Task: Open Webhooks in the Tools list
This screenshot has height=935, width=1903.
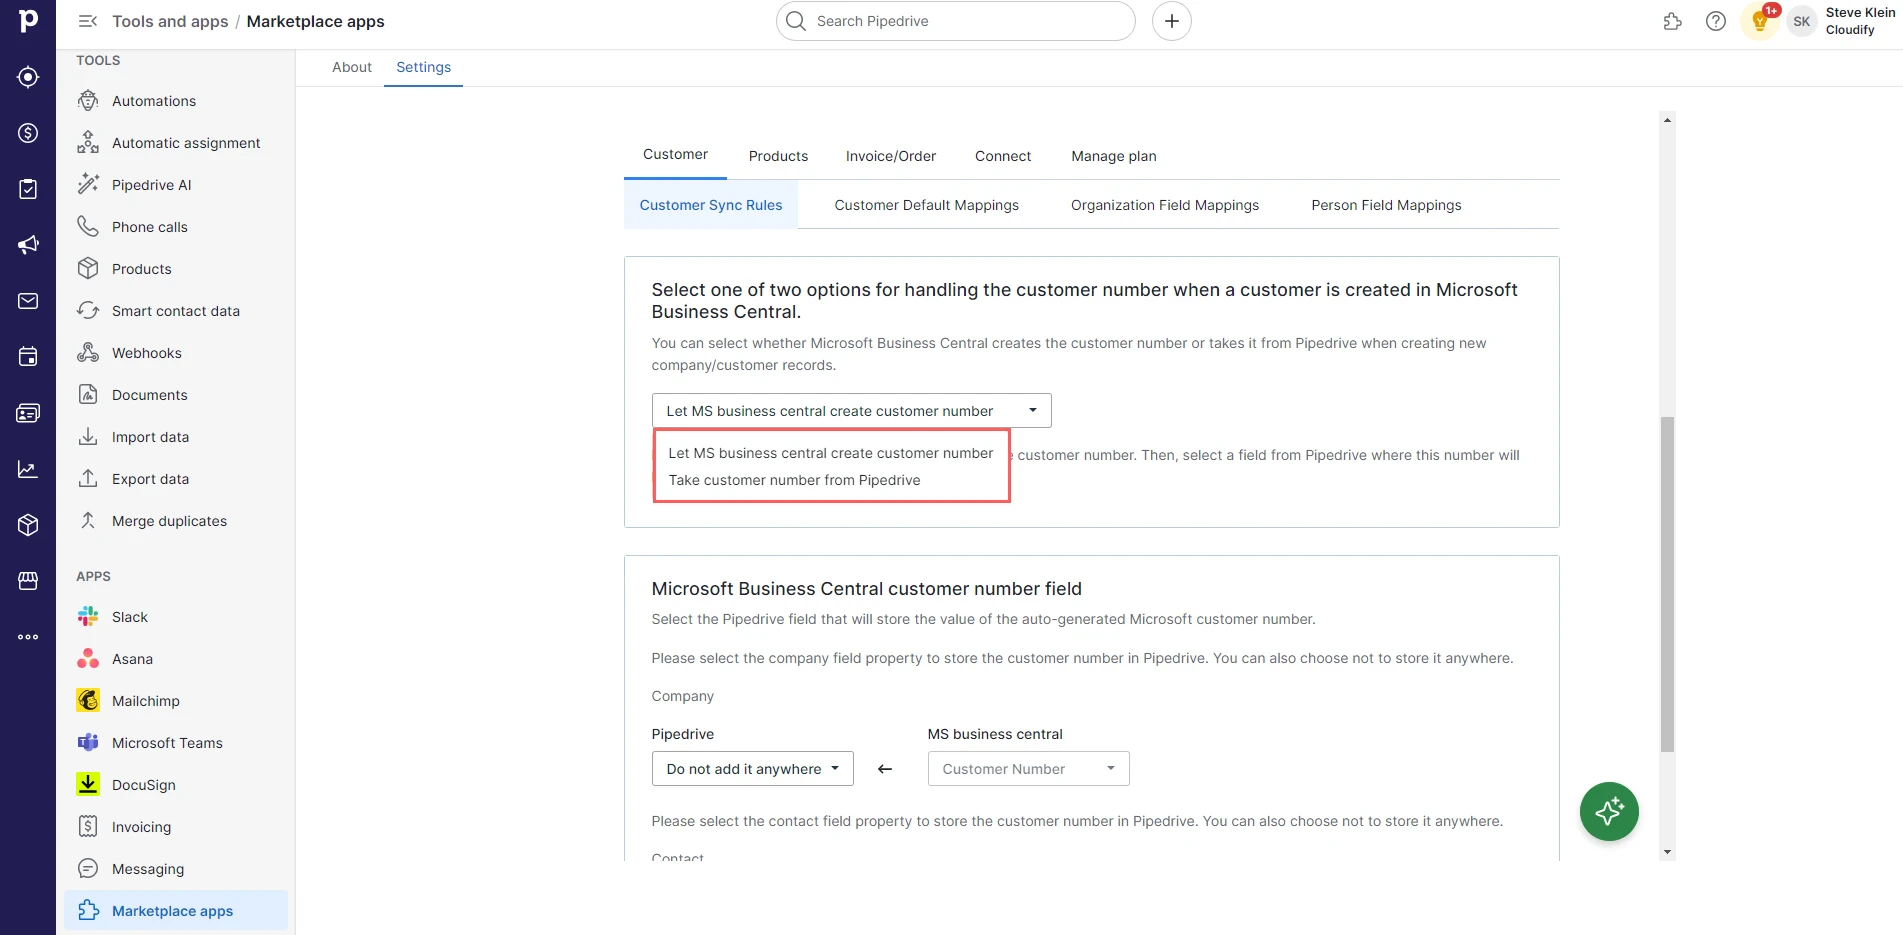Action: pos(176,353)
